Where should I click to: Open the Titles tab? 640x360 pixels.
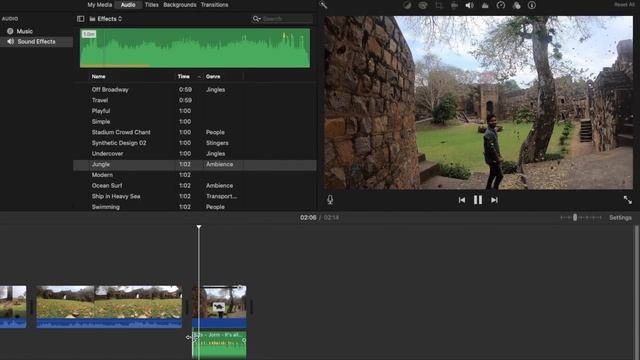click(151, 5)
